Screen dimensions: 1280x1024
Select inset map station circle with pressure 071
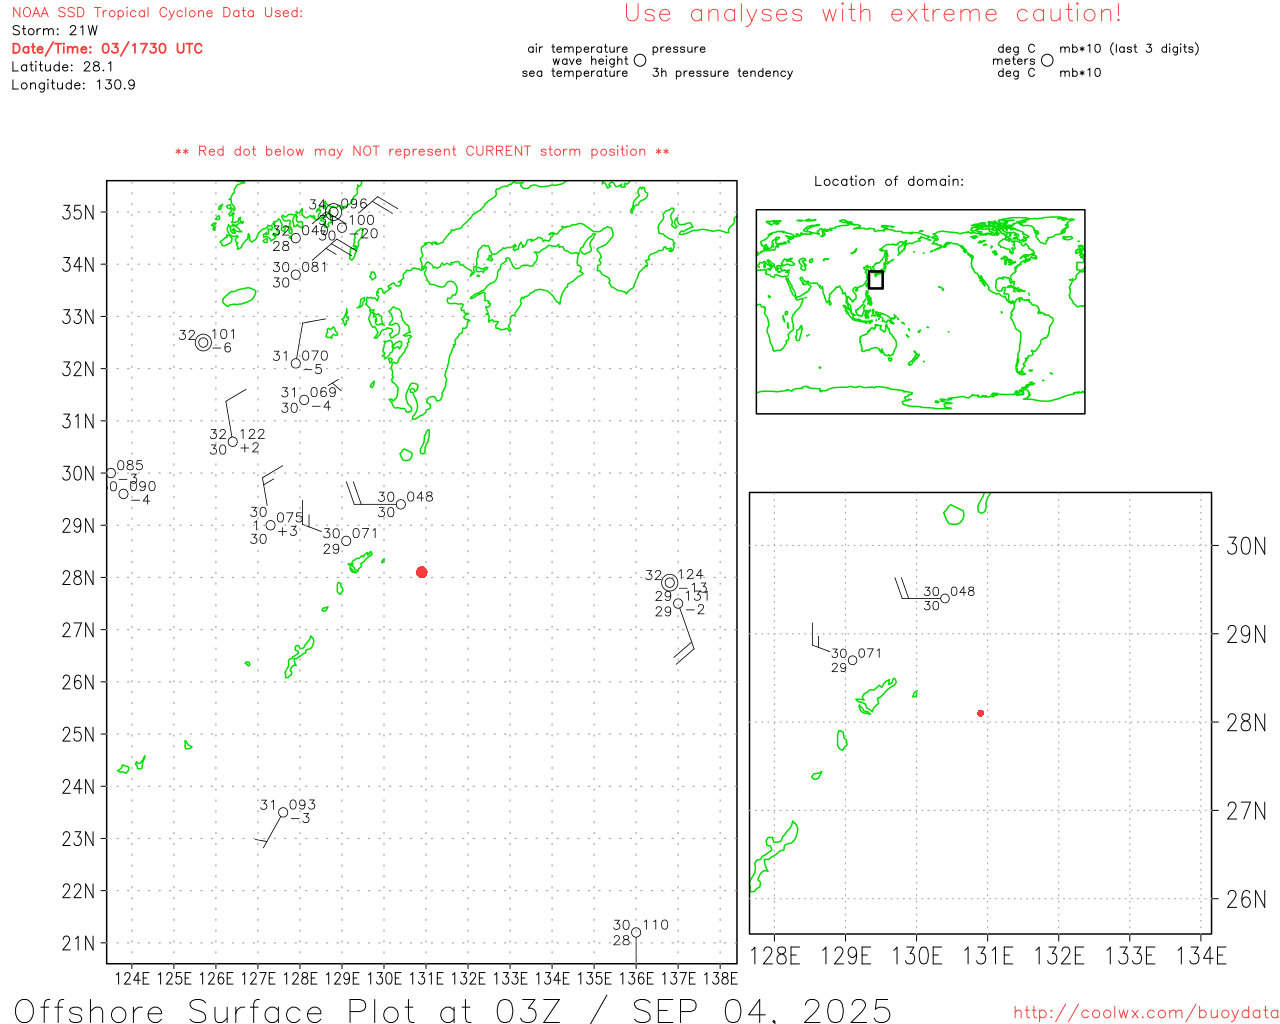(x=852, y=660)
